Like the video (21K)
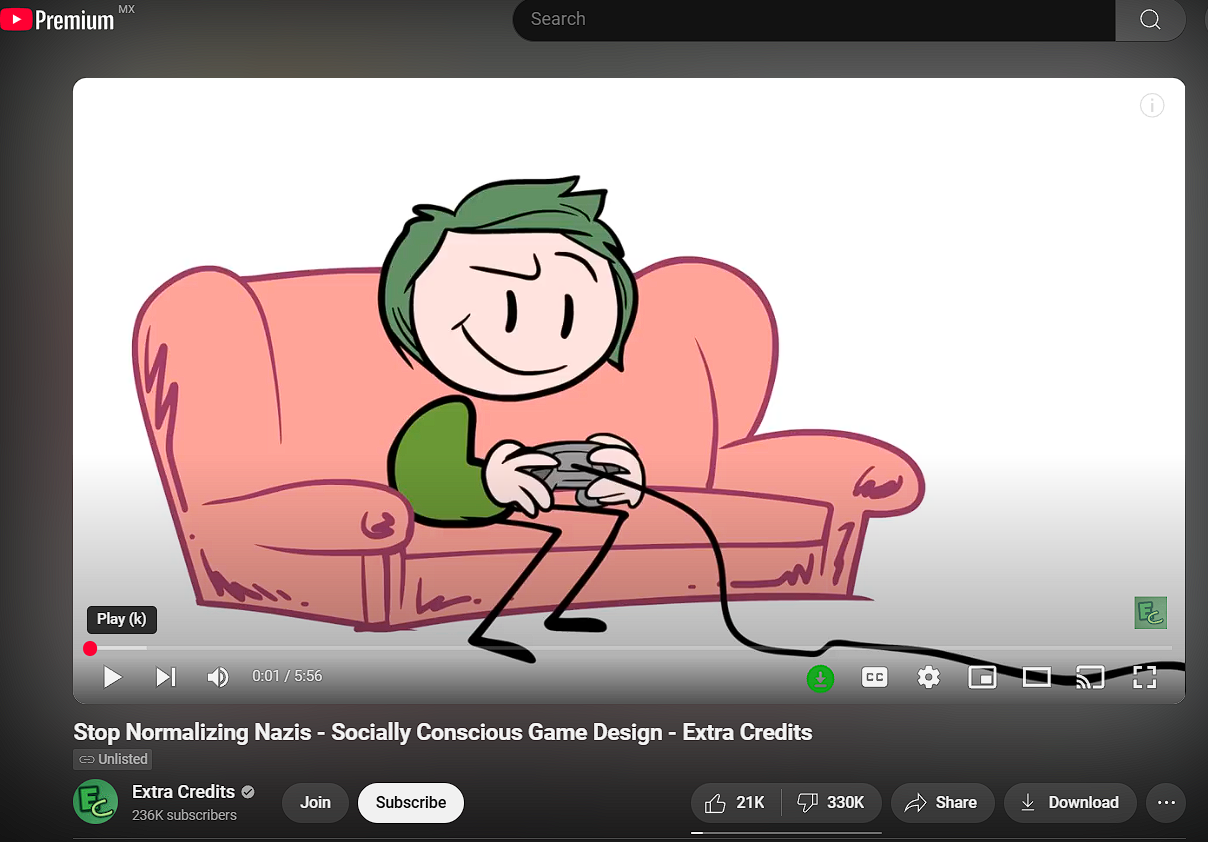 pyautogui.click(x=735, y=802)
